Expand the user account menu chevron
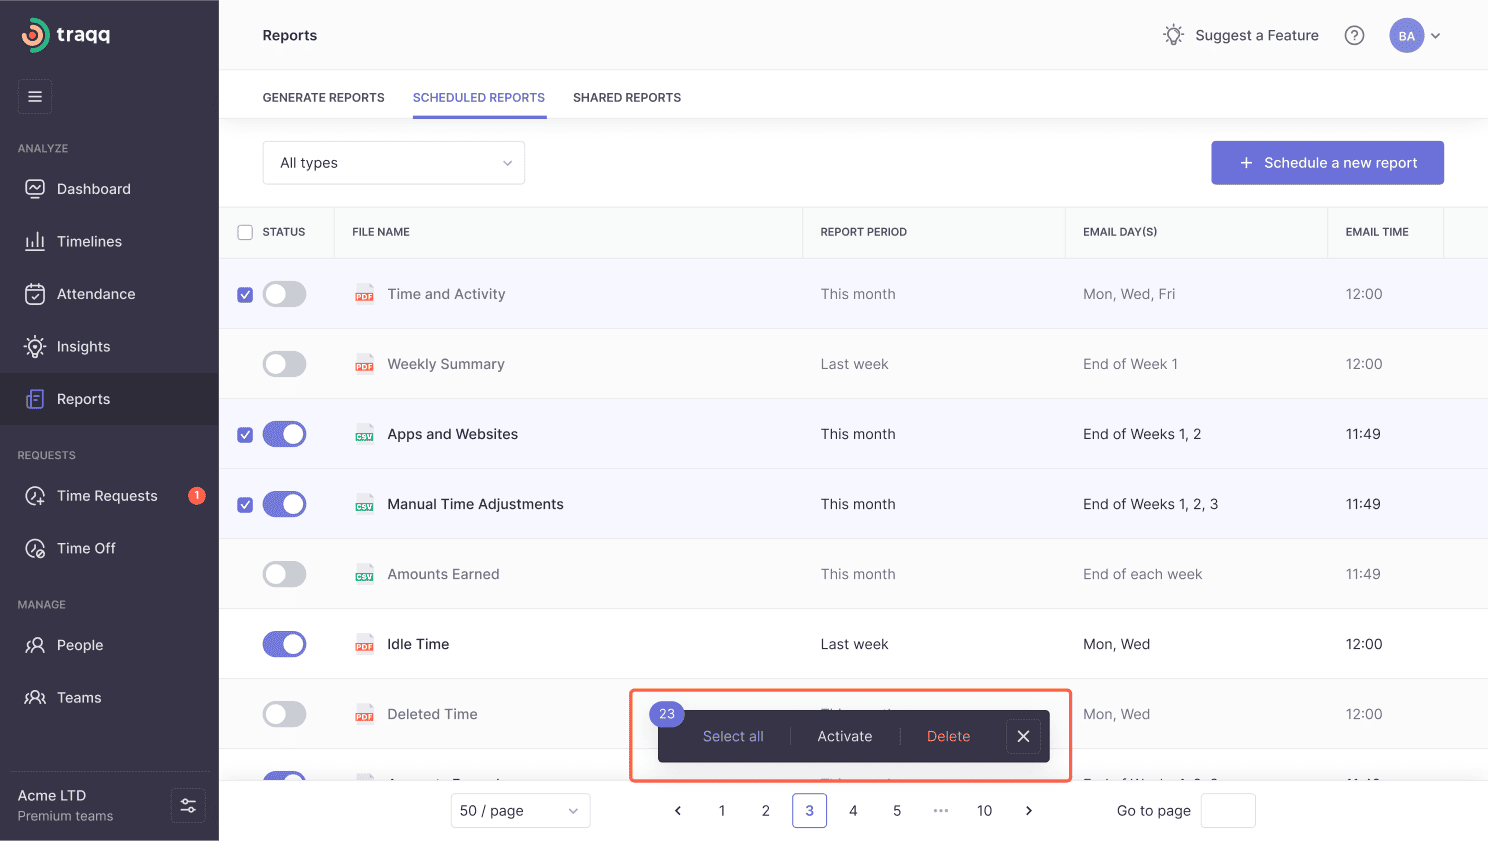The width and height of the screenshot is (1488, 841). [x=1436, y=36]
